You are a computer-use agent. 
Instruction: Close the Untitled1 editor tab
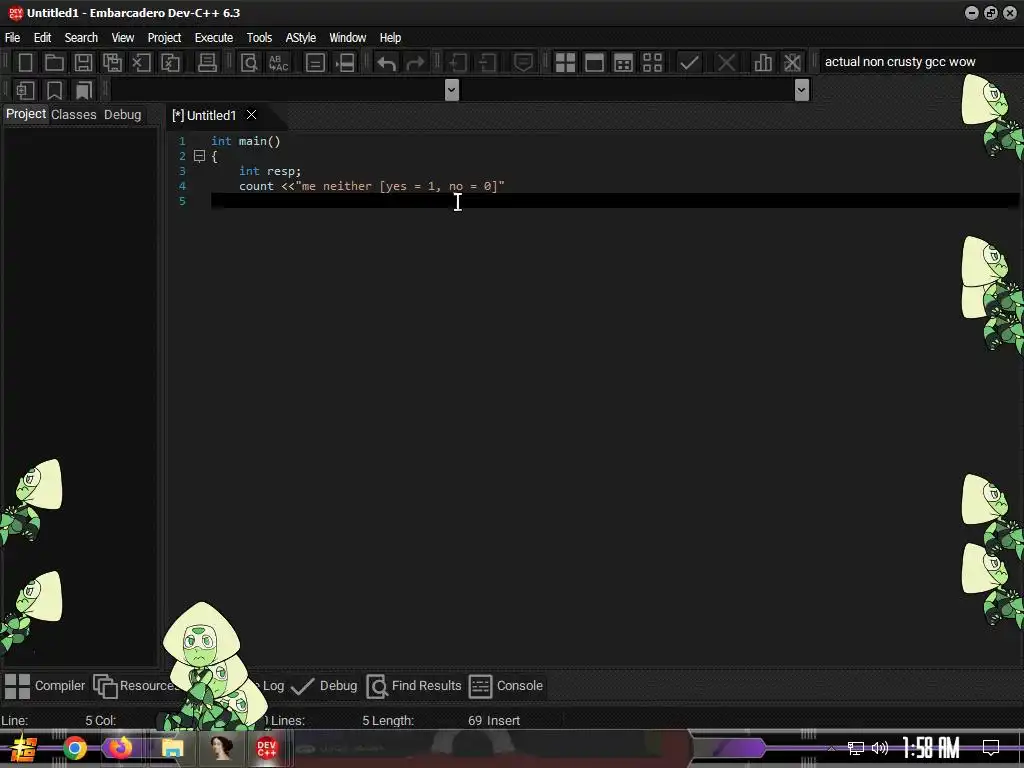(x=251, y=115)
